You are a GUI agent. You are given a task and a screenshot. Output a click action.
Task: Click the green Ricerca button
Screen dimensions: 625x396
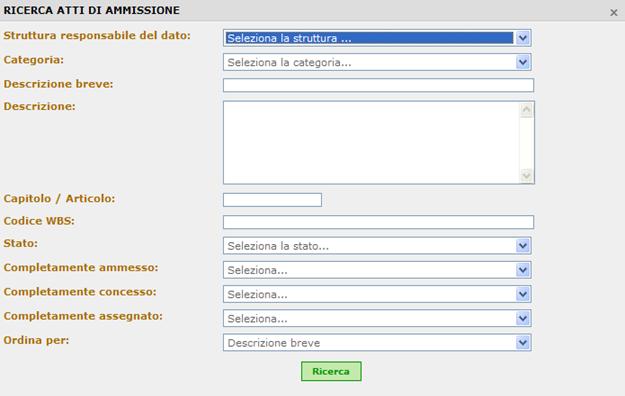331,371
